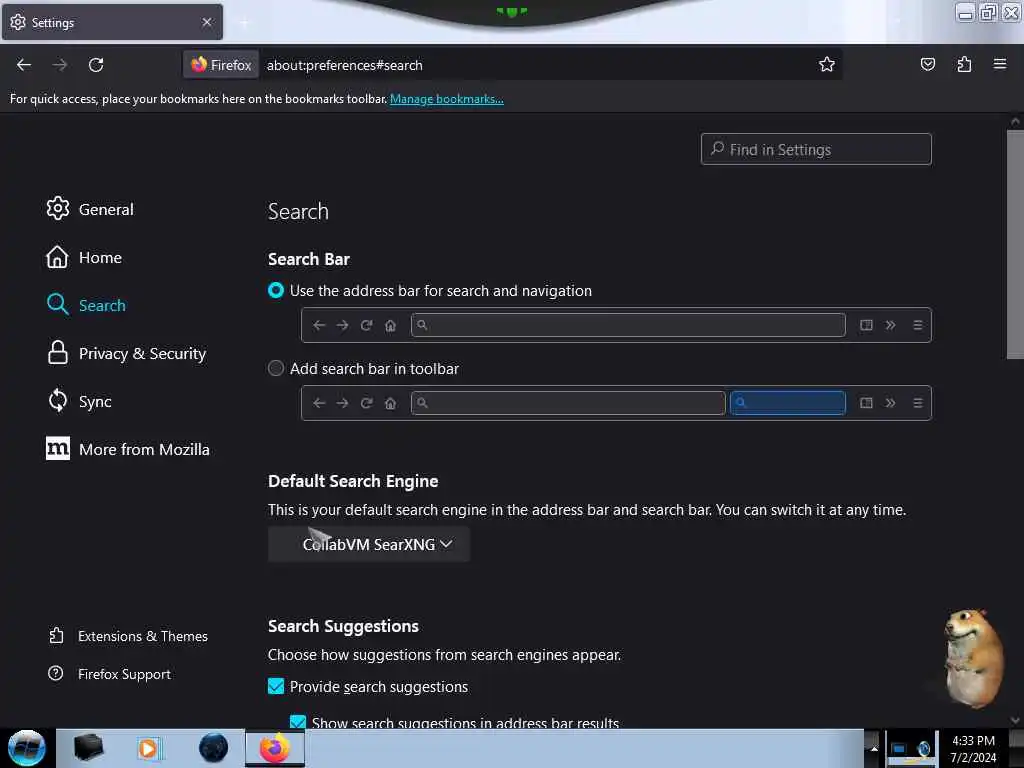Click the question mark icon beside Firefox Support
Image resolution: width=1024 pixels, height=768 pixels.
(x=56, y=673)
